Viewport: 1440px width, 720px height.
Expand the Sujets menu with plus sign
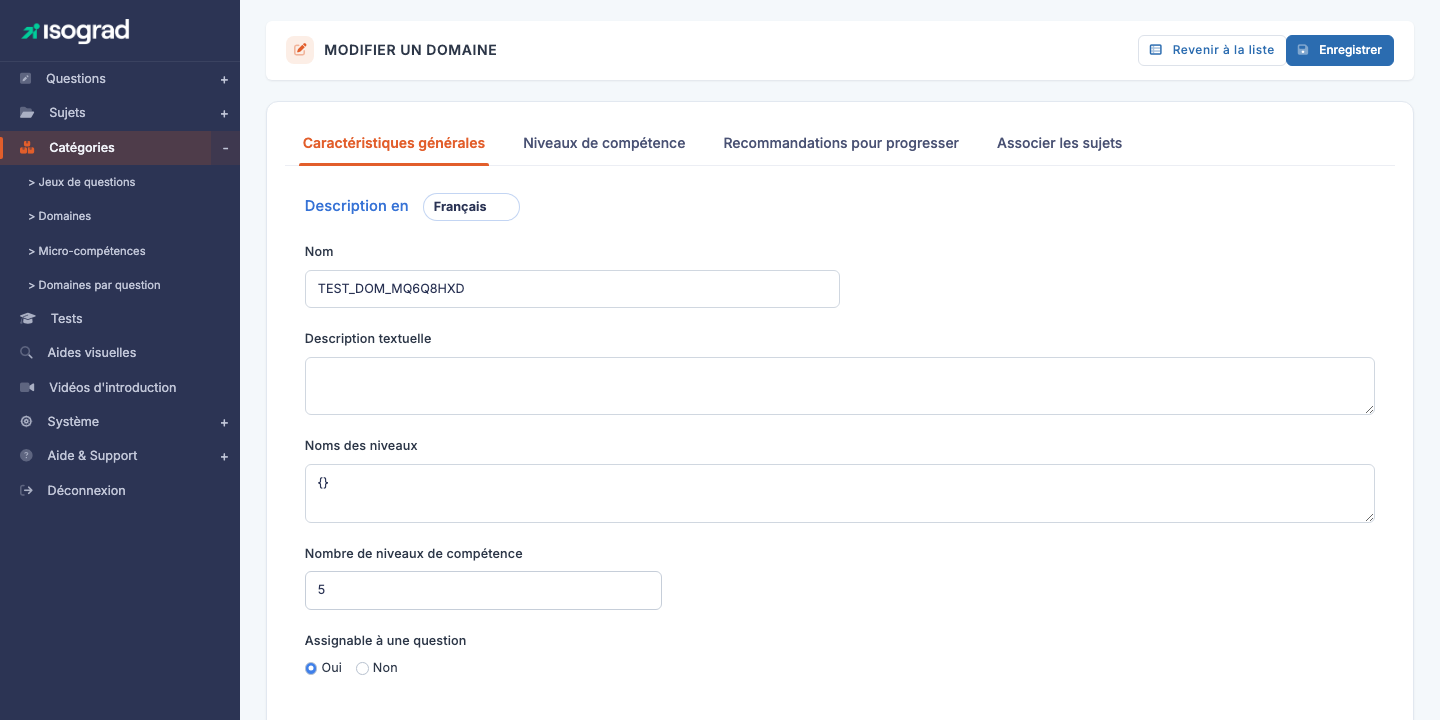click(x=224, y=114)
